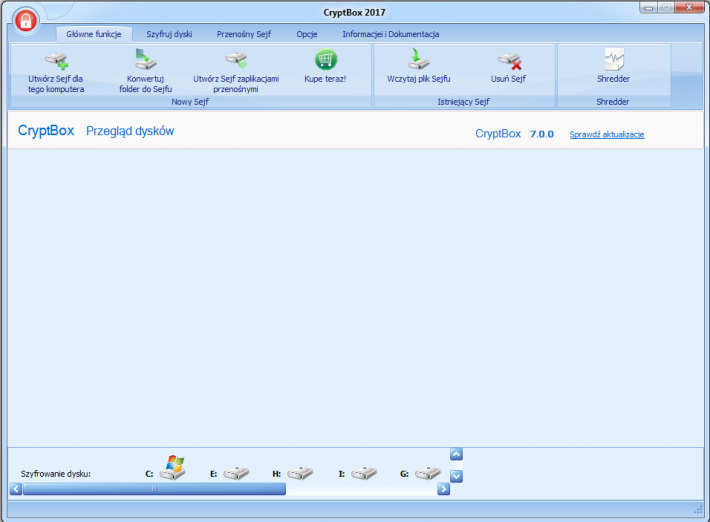Minimize the CryptBox 2017 window

coord(649,7)
